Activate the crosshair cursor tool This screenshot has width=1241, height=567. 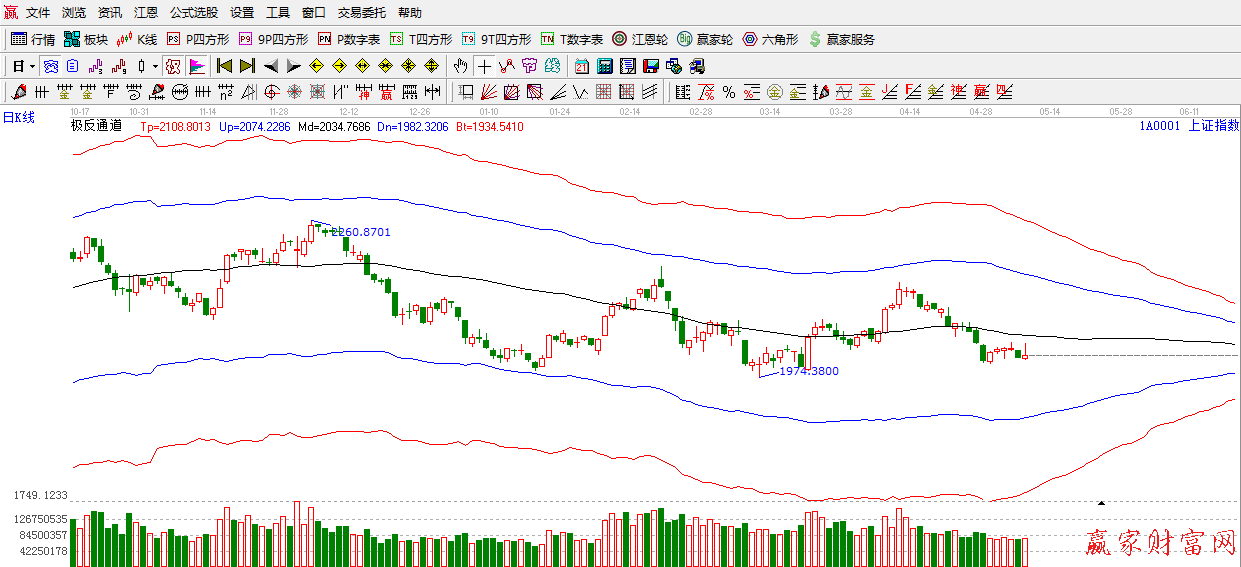[484, 66]
